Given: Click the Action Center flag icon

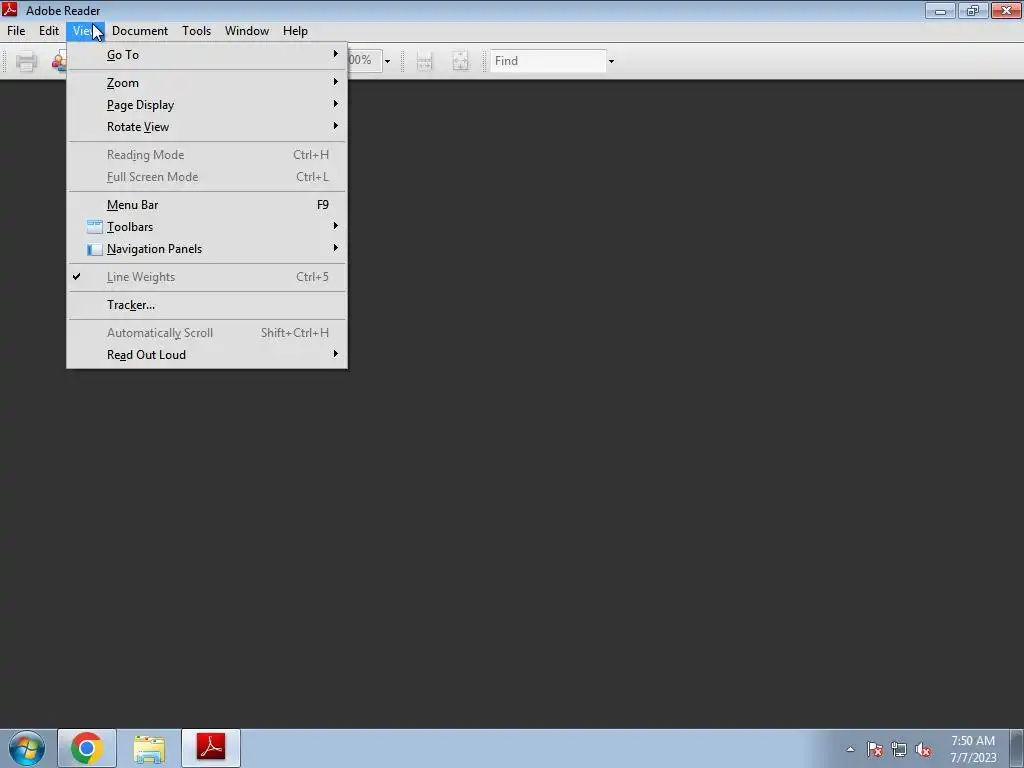Looking at the screenshot, I should pos(875,749).
